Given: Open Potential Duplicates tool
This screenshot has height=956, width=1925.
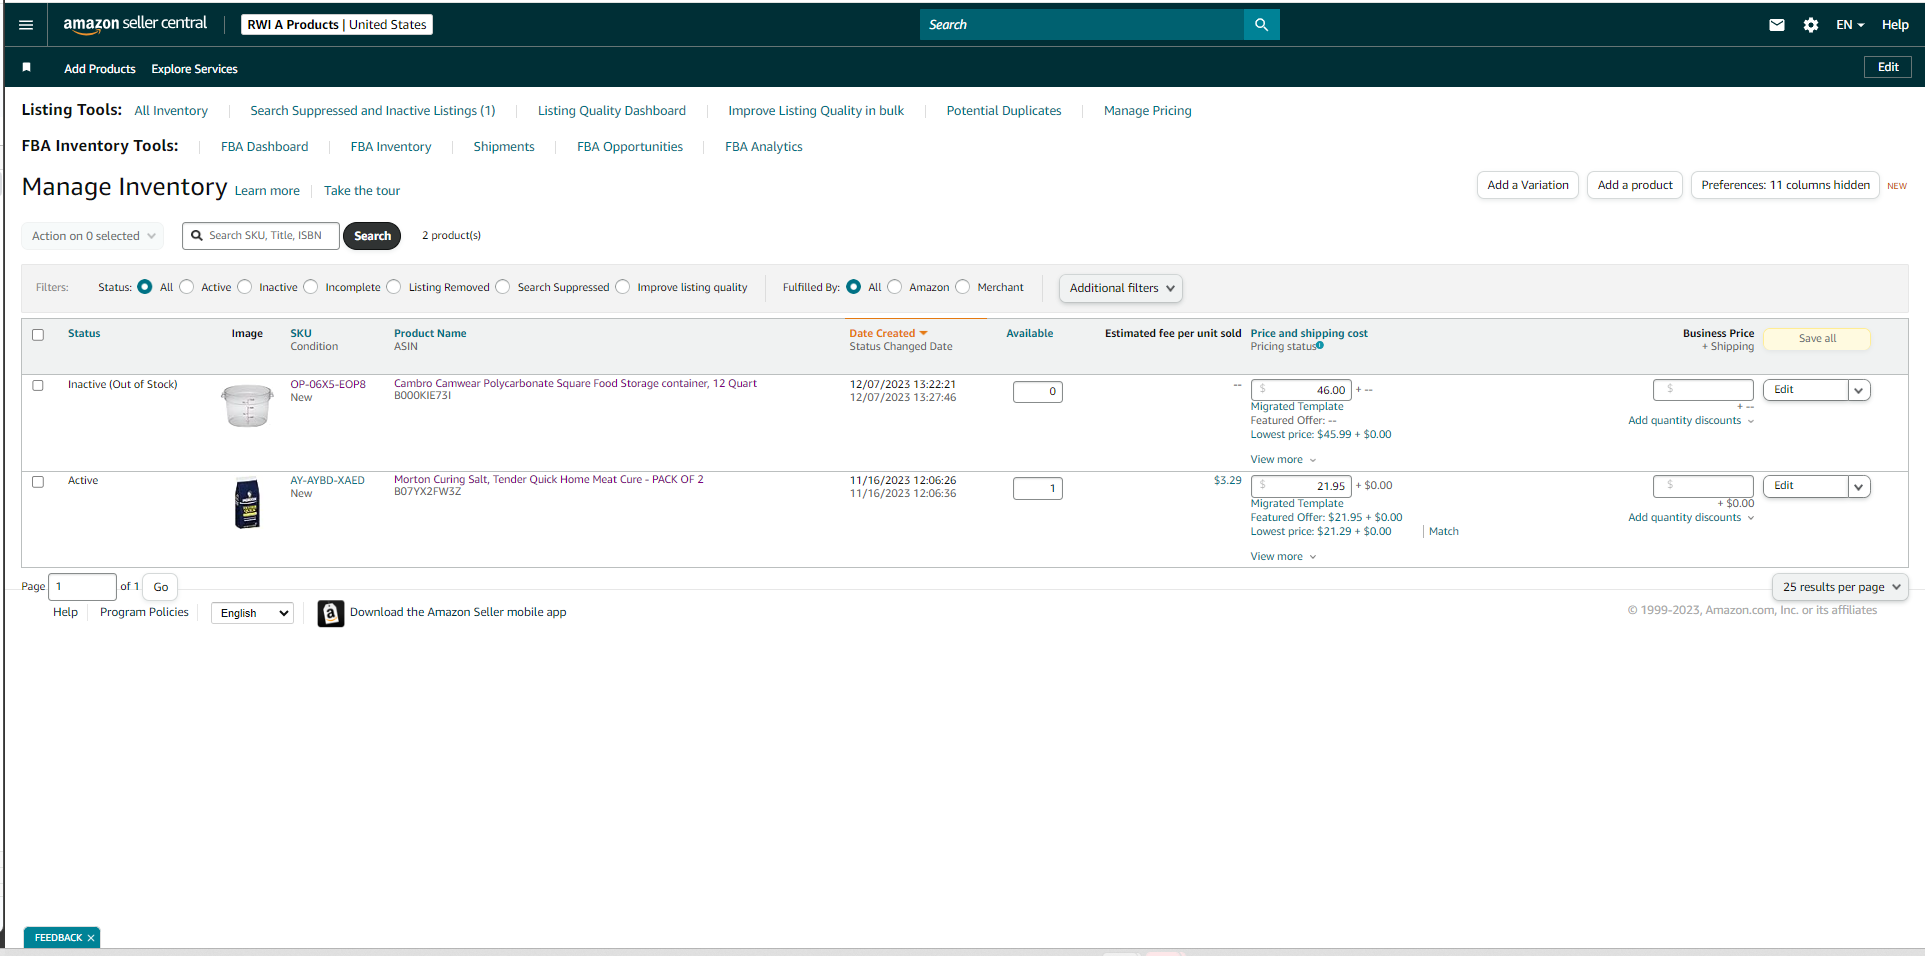Looking at the screenshot, I should pos(1004,111).
